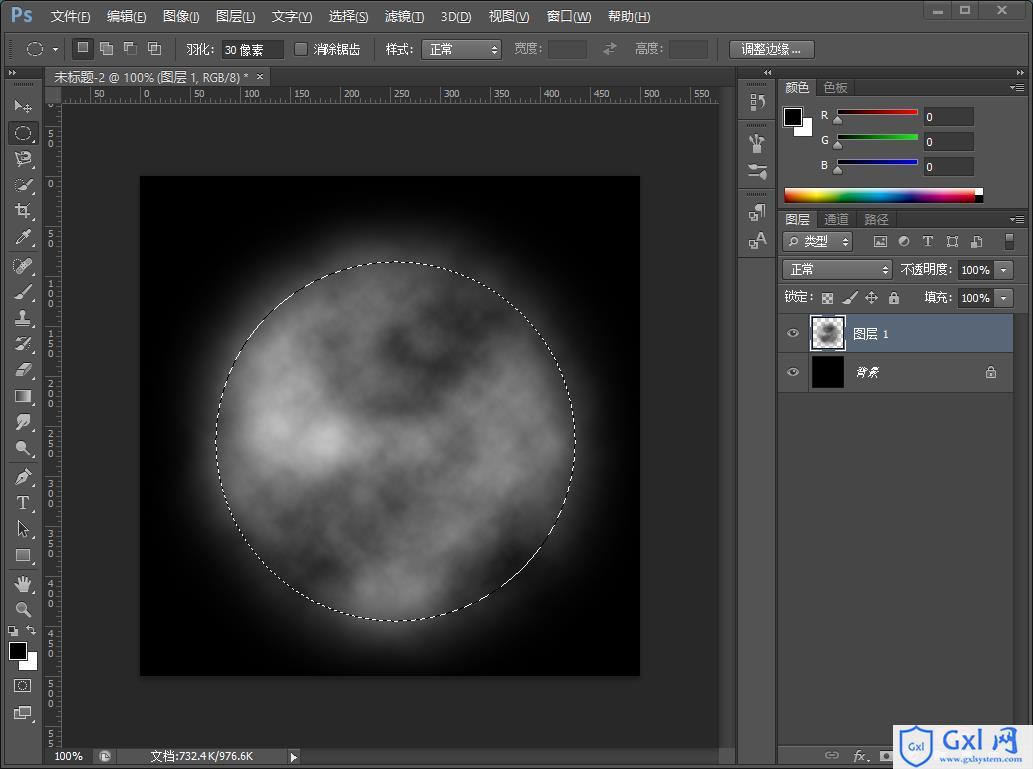The width and height of the screenshot is (1033, 769).
Task: Enable the anti-alias checkbox
Action: click(x=300, y=49)
